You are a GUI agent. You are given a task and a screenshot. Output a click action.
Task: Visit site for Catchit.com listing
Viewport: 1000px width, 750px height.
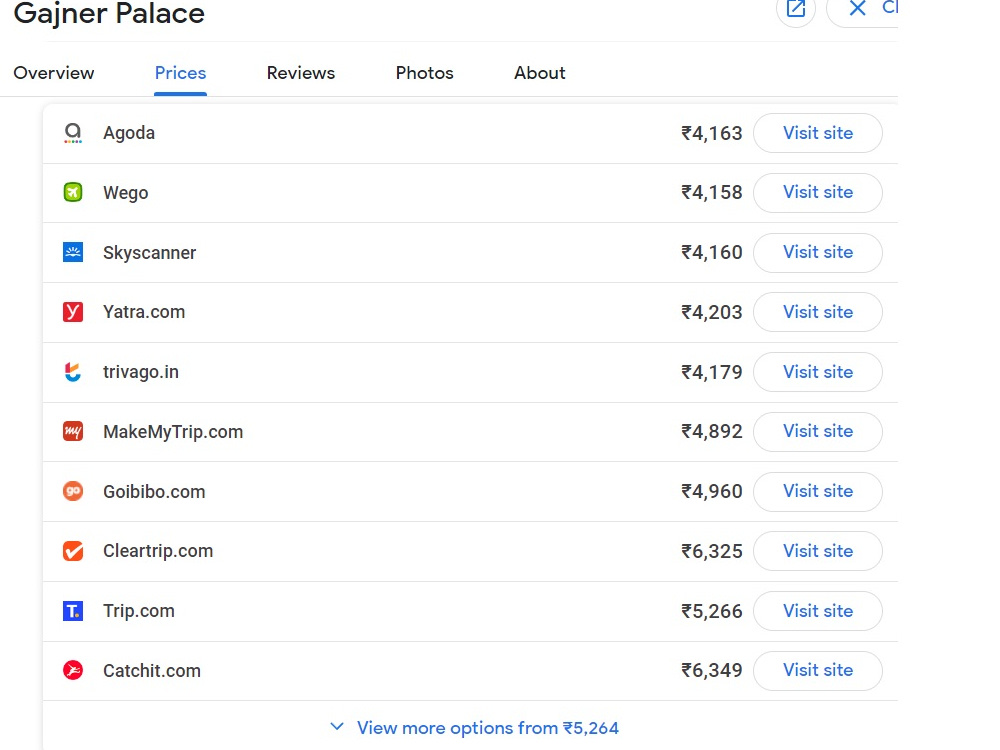[818, 670]
